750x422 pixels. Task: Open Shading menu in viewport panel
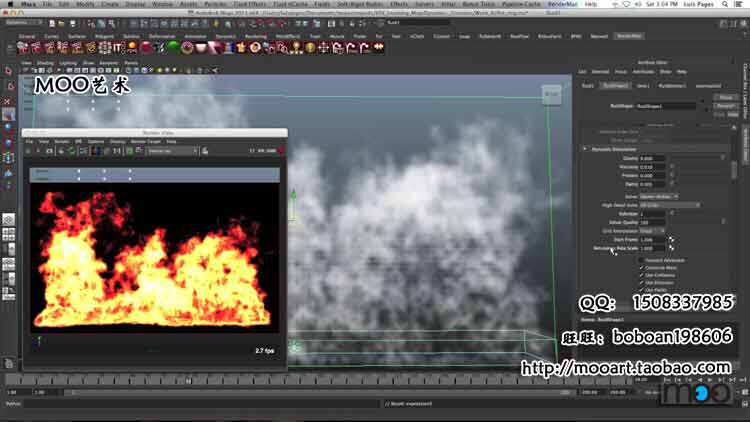pos(45,63)
